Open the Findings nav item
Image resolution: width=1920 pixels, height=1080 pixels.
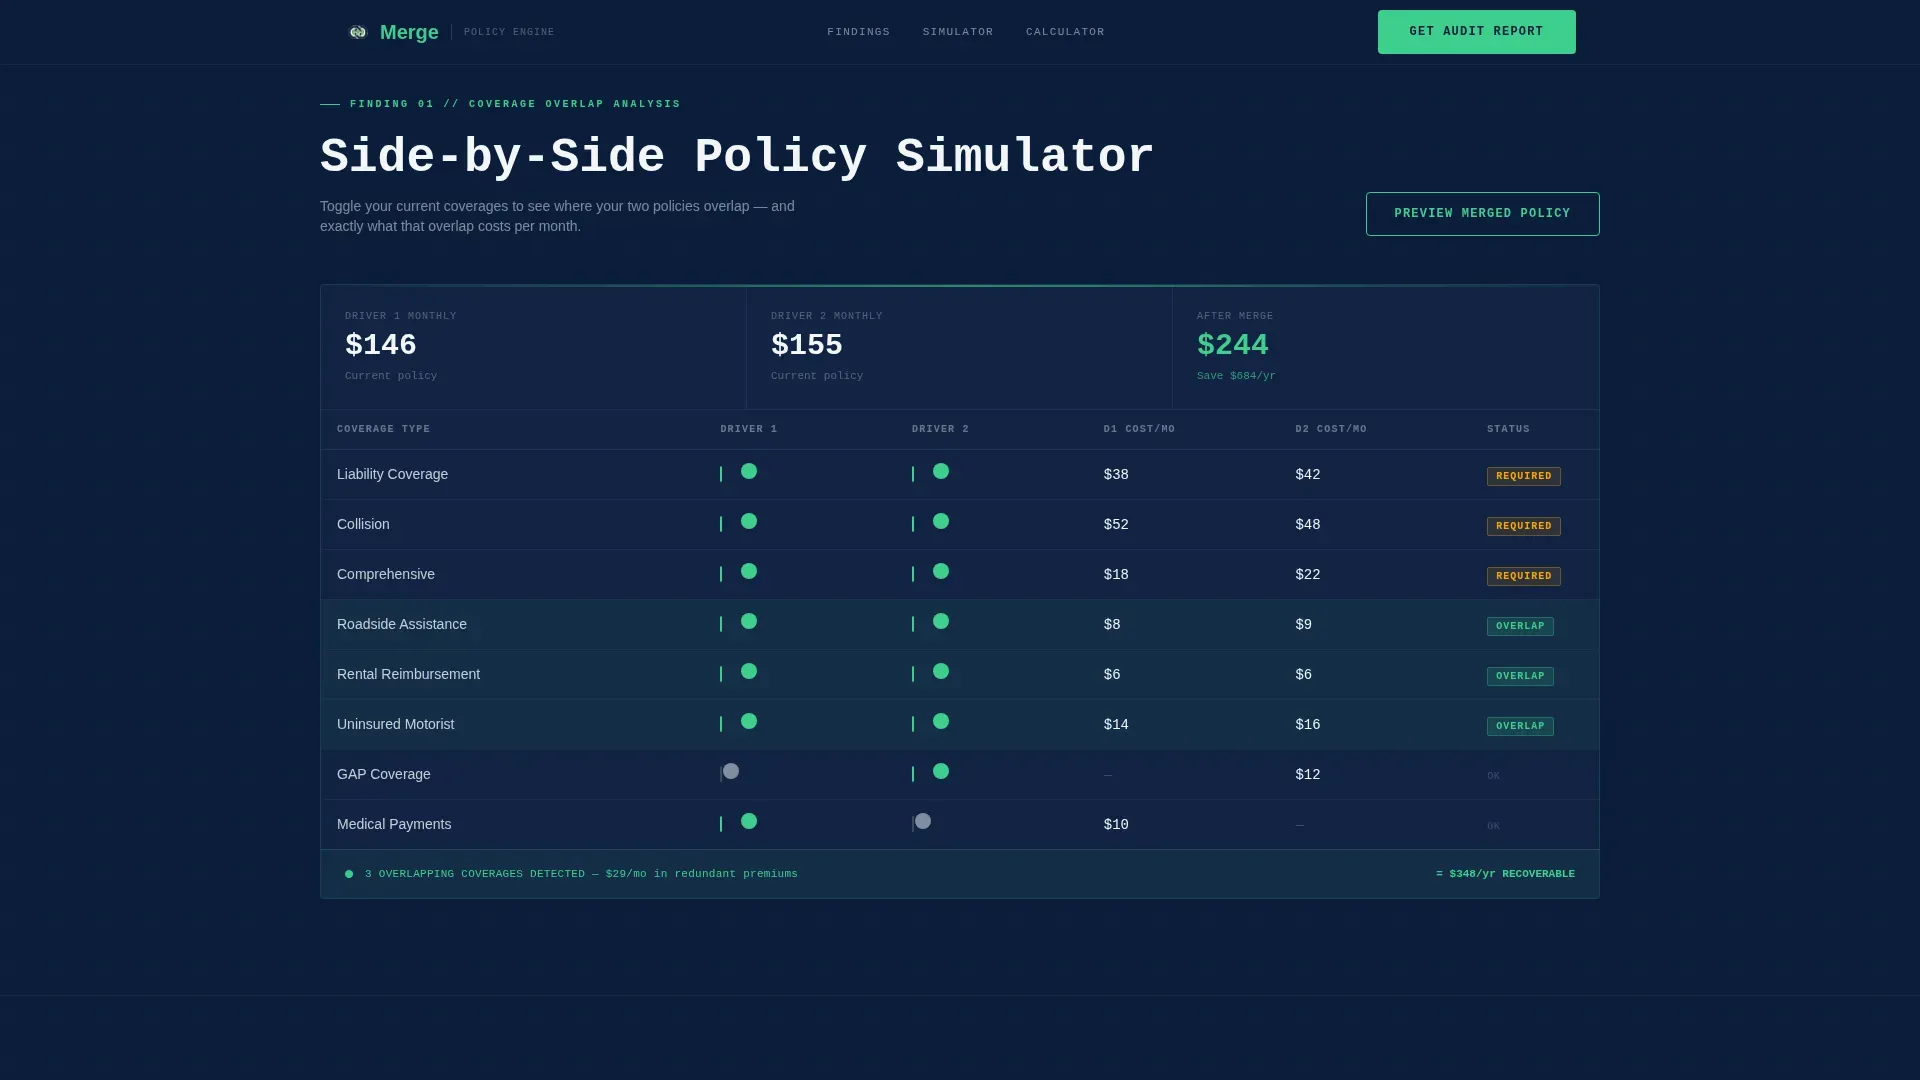[858, 32]
